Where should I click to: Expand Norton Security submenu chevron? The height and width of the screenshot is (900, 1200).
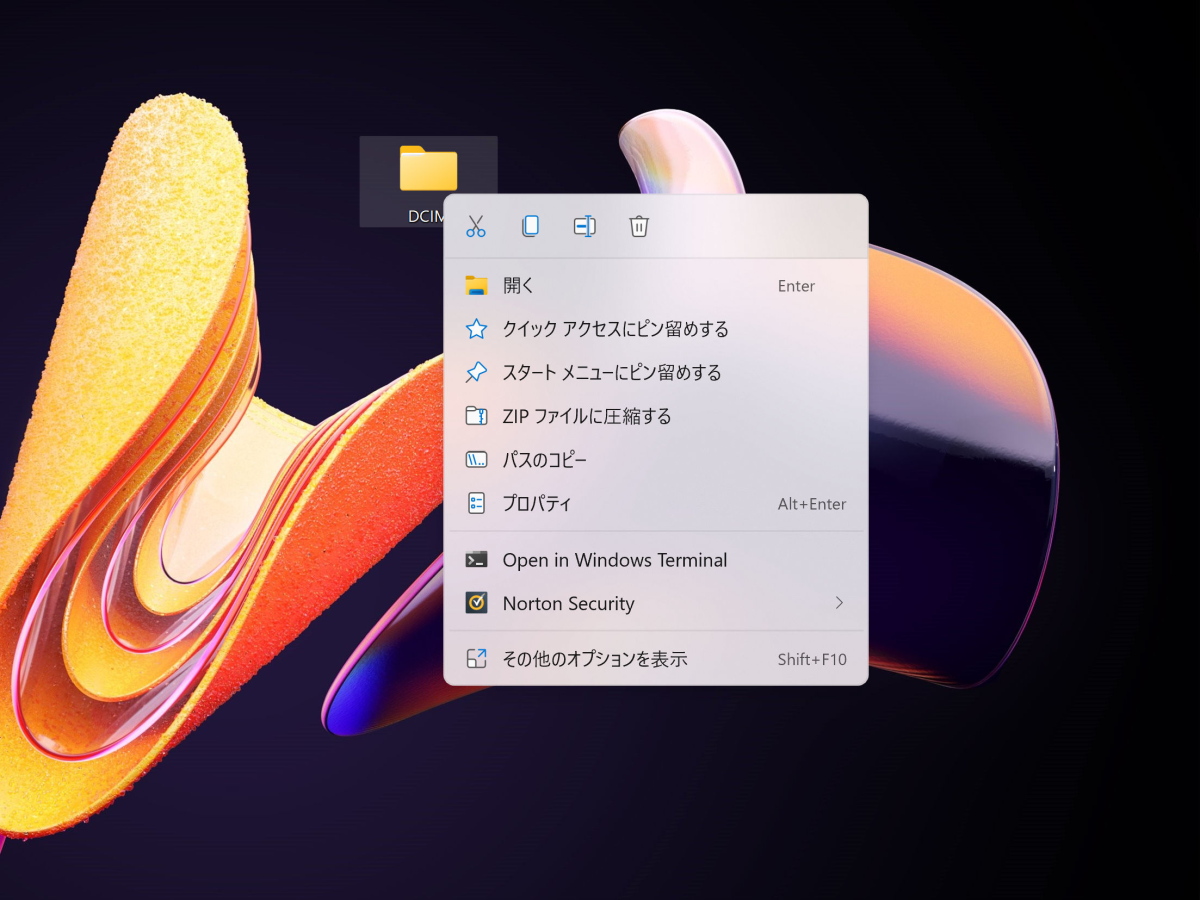tap(839, 603)
